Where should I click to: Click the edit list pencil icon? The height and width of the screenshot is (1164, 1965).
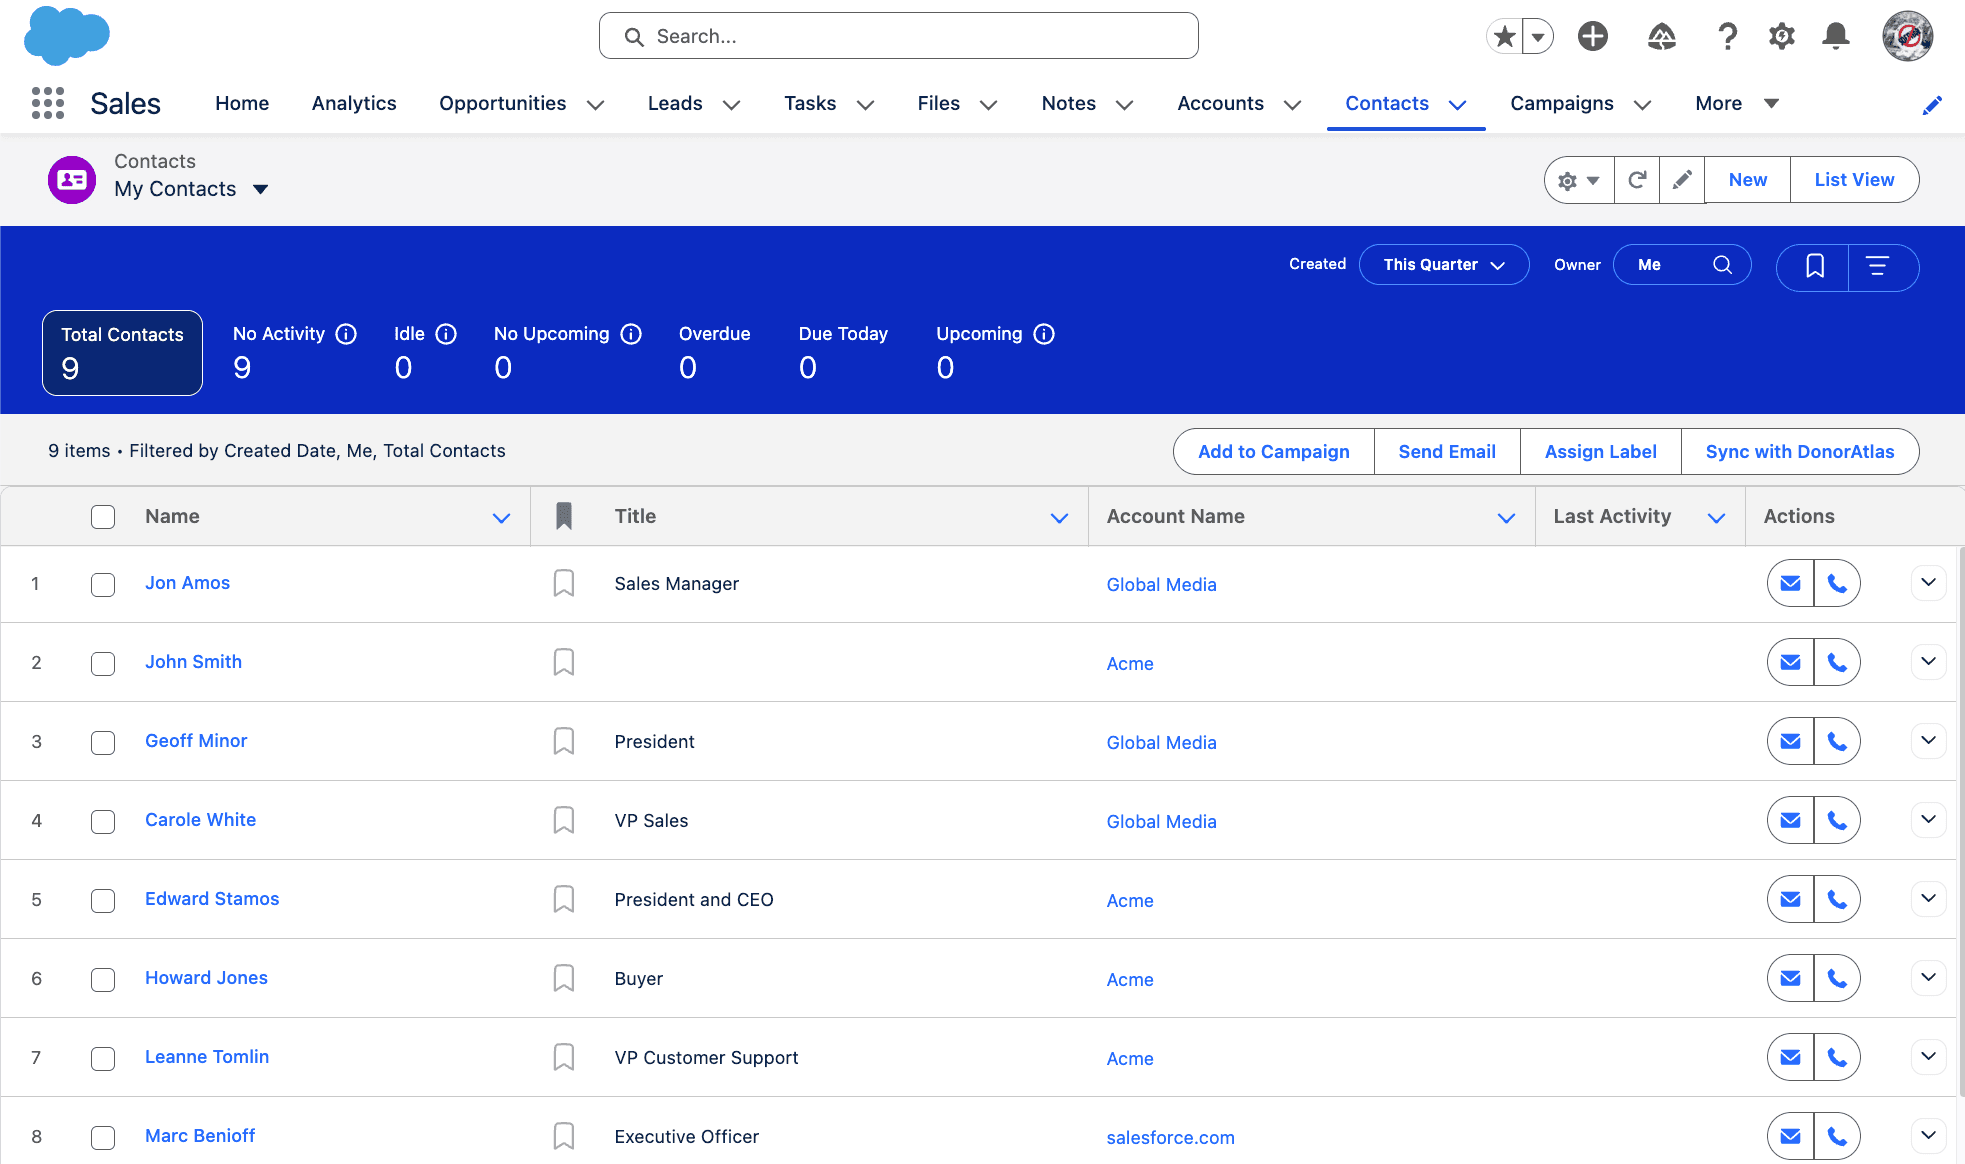pos(1682,179)
